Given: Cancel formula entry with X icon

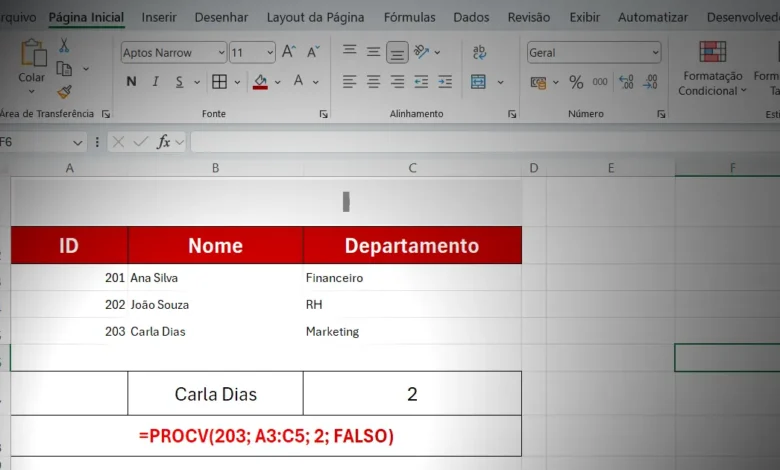Looking at the screenshot, I should click(x=118, y=142).
